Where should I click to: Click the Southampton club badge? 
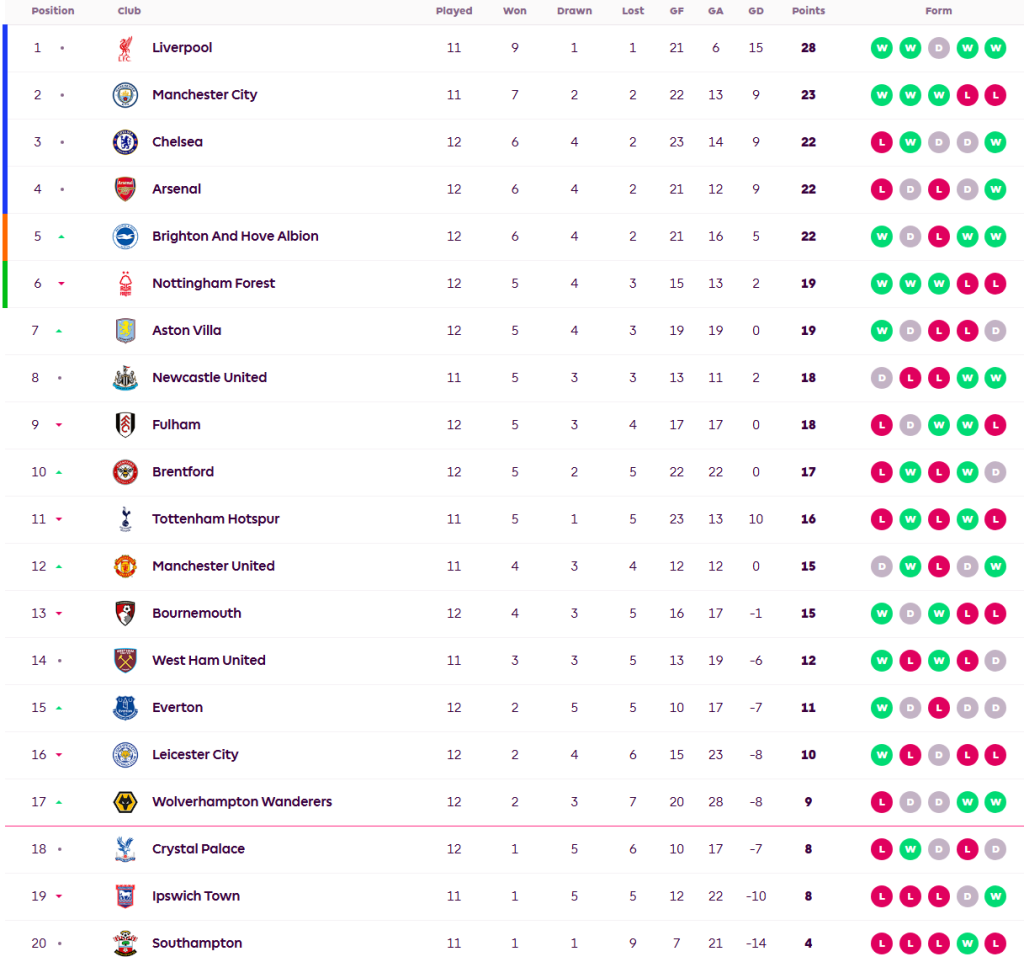(x=125, y=943)
